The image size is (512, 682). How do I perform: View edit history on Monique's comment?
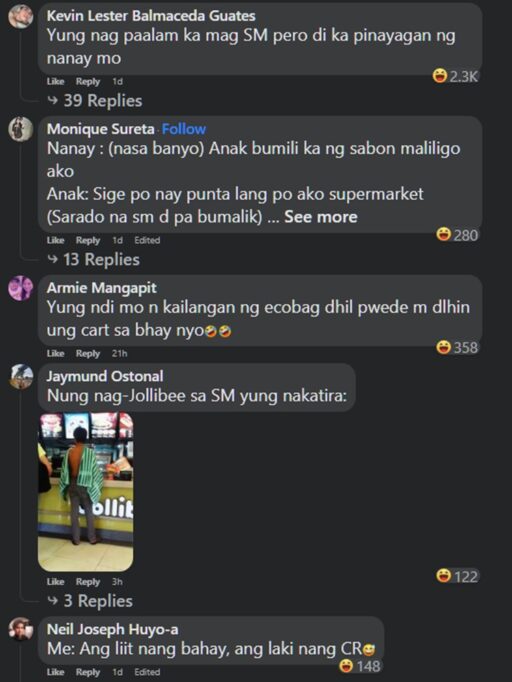click(x=147, y=240)
